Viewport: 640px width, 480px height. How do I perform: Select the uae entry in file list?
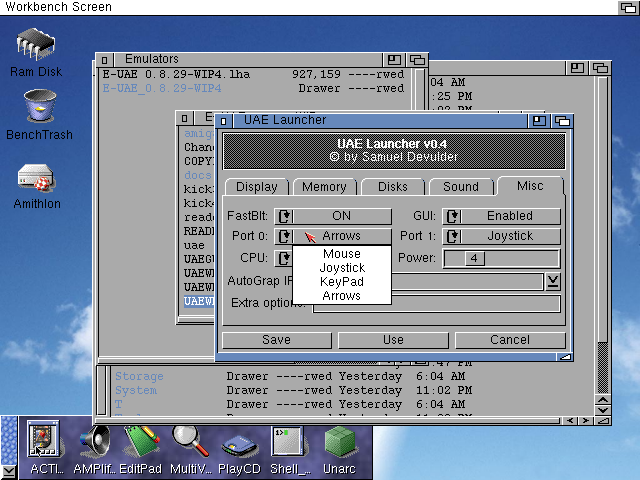pyautogui.click(x=194, y=245)
